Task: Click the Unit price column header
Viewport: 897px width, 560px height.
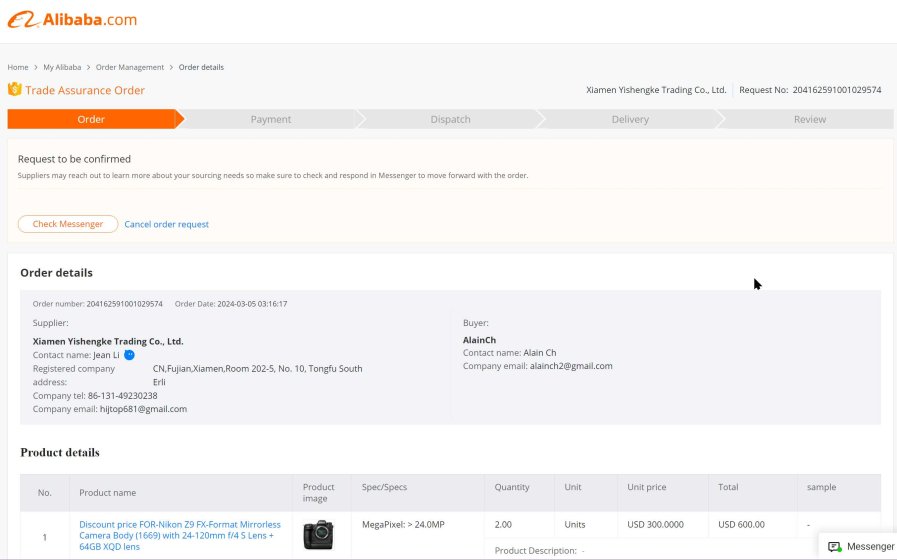Action: 646,487
